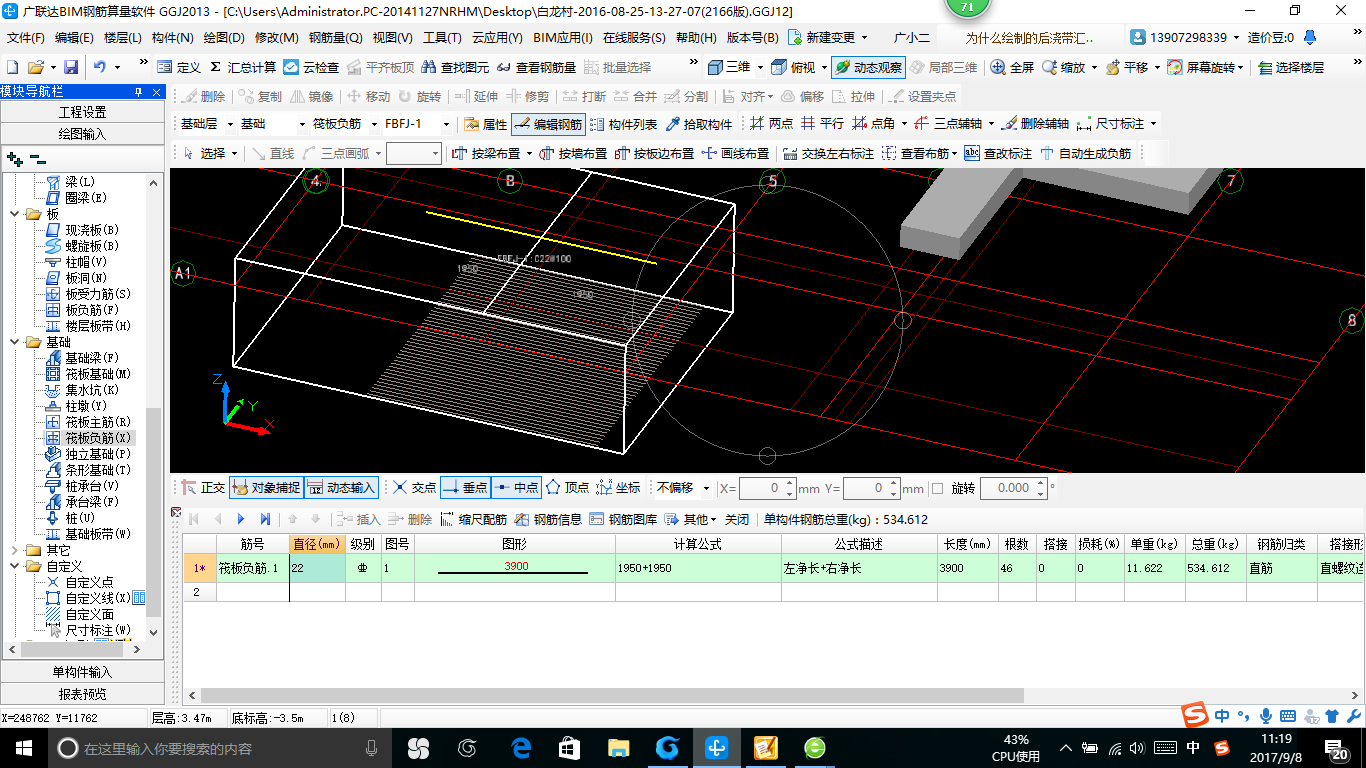Go to next record arrow in rebar table
Image resolution: width=1366 pixels, height=768 pixels.
(x=241, y=519)
